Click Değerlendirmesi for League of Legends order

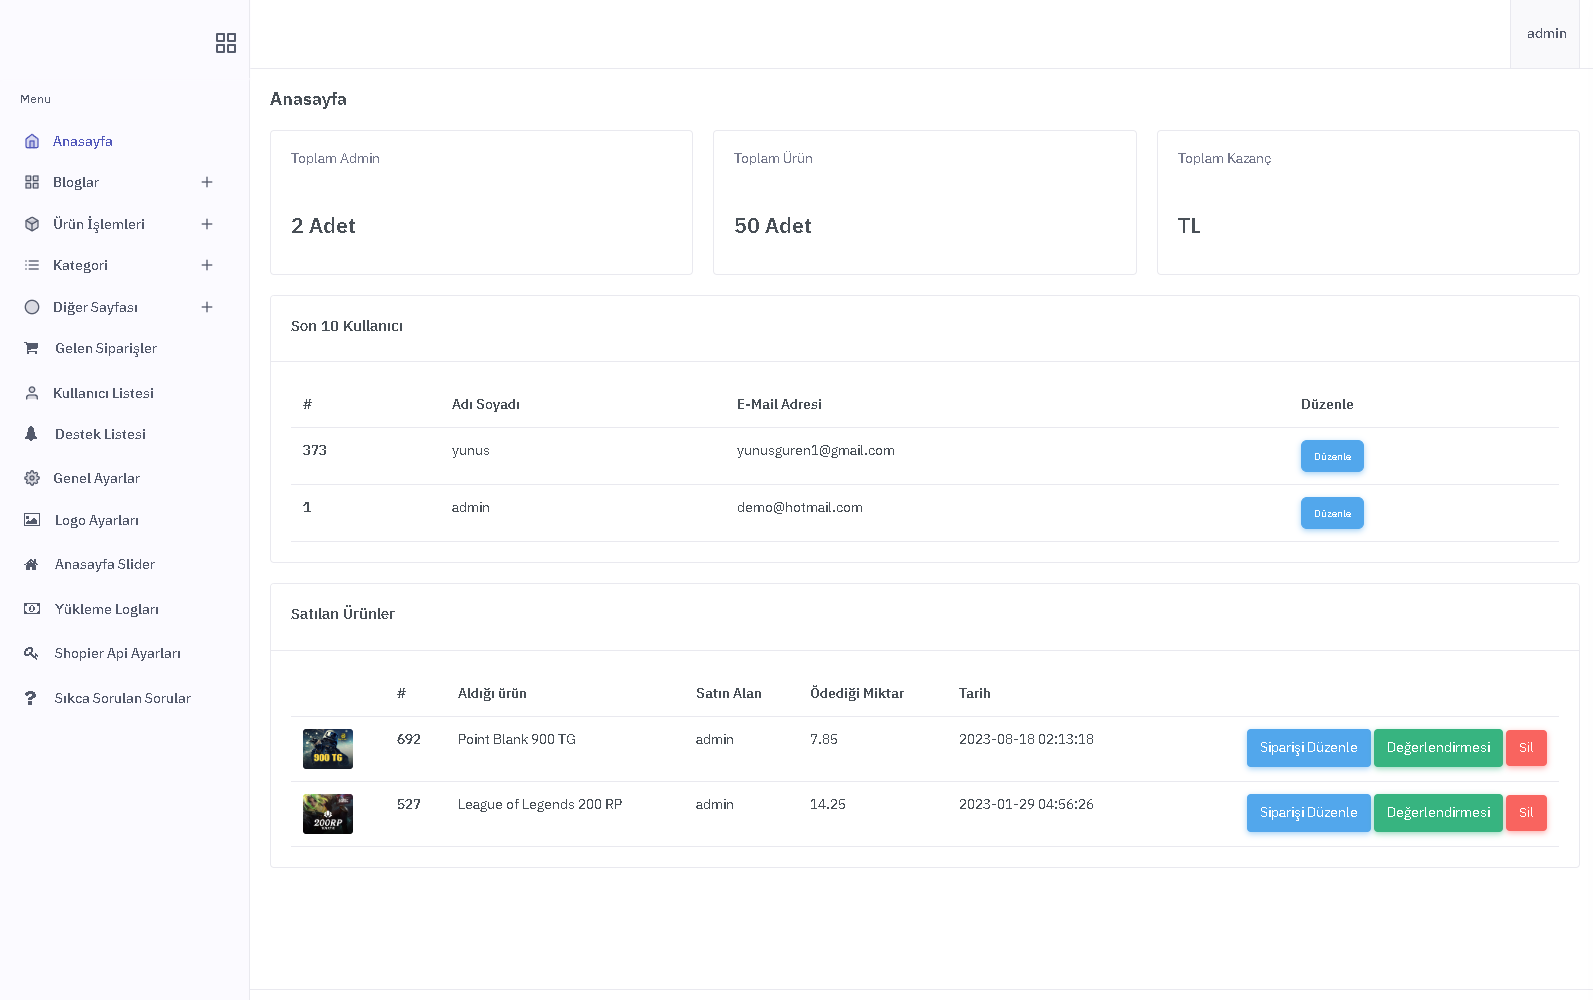click(x=1438, y=813)
